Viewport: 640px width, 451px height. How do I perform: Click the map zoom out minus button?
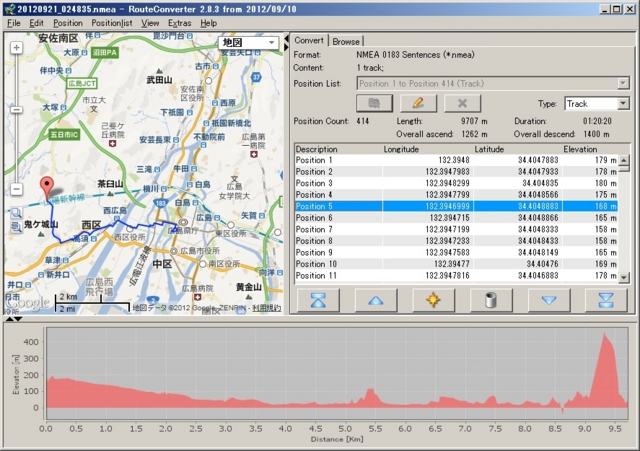[x=16, y=189]
